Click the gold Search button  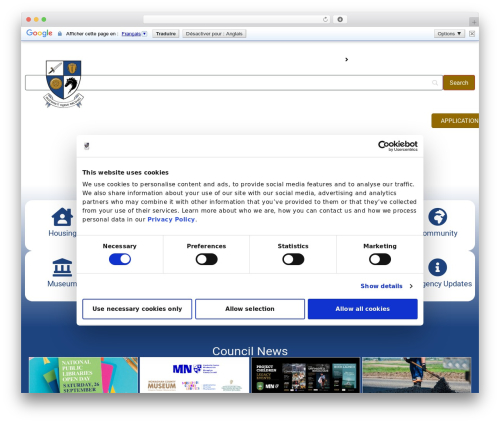pos(459,83)
